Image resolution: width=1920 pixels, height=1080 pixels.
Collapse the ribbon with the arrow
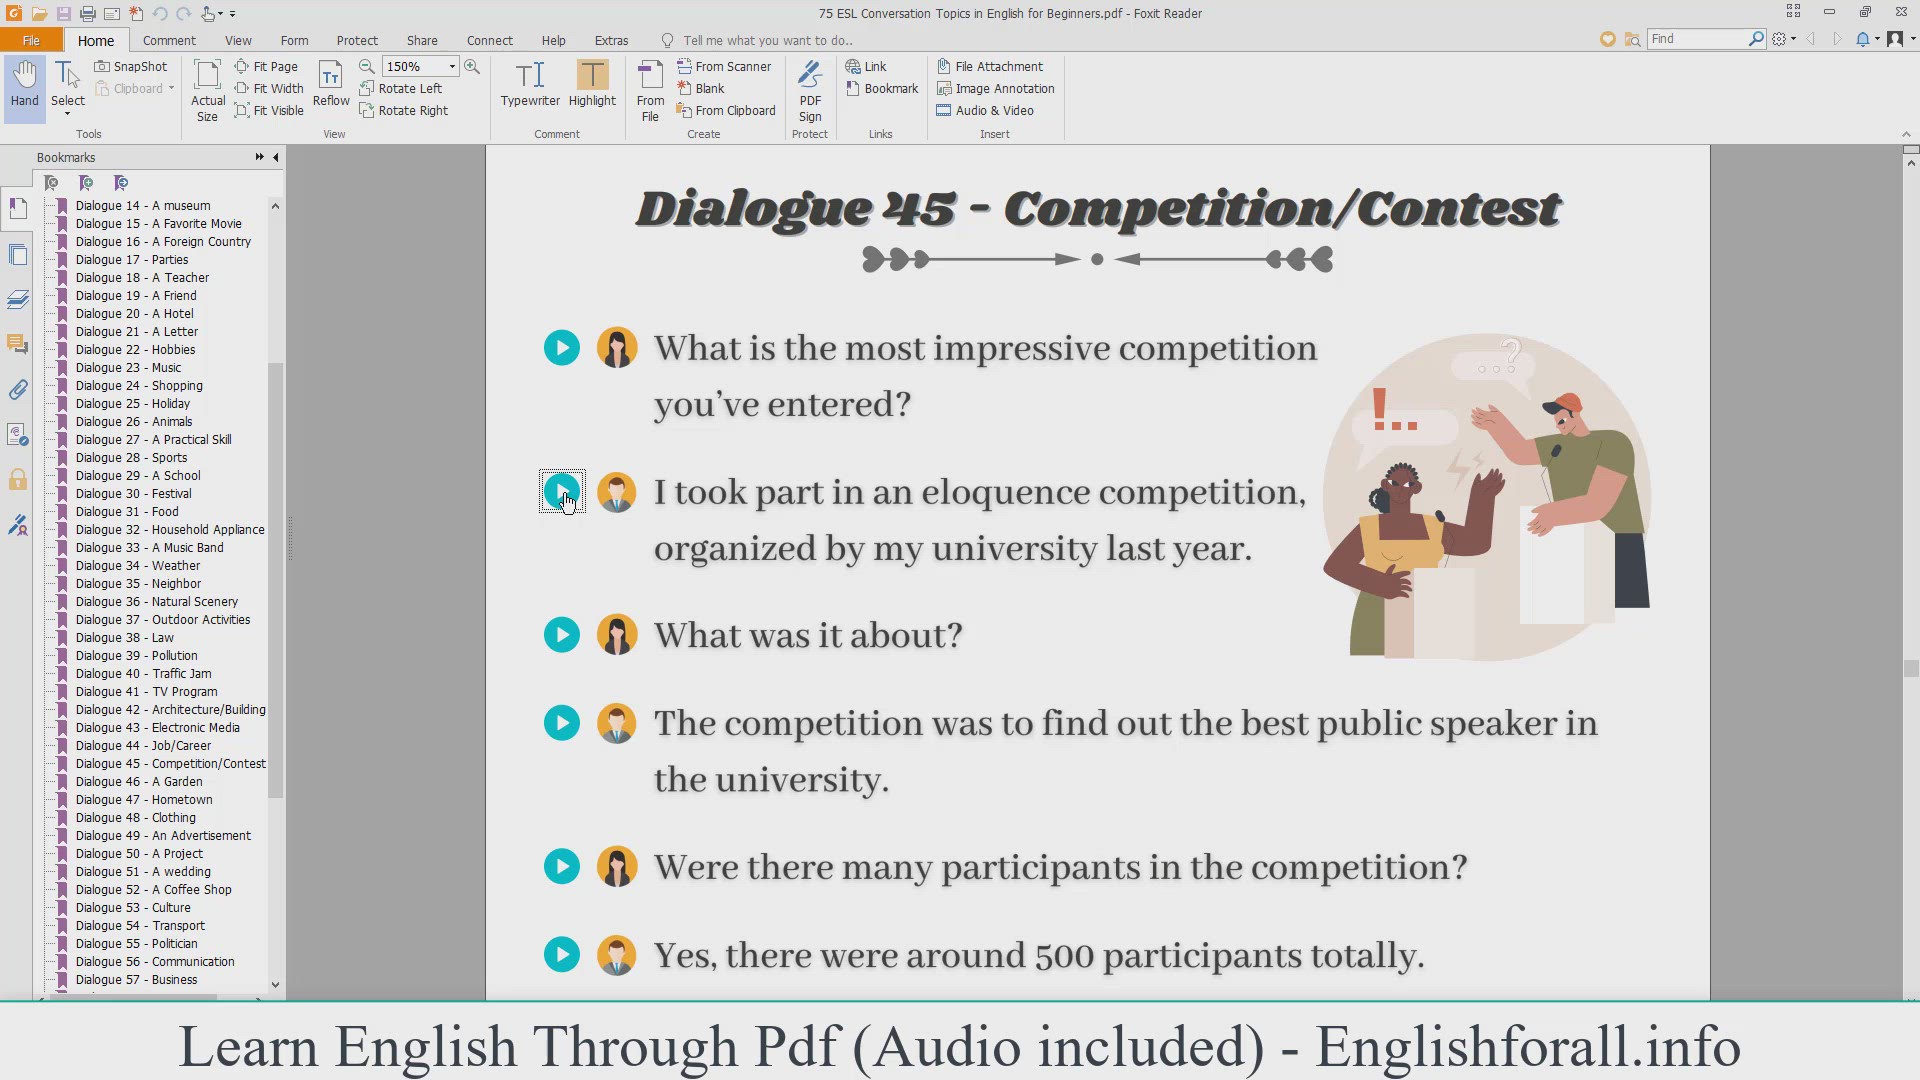pyautogui.click(x=1905, y=134)
